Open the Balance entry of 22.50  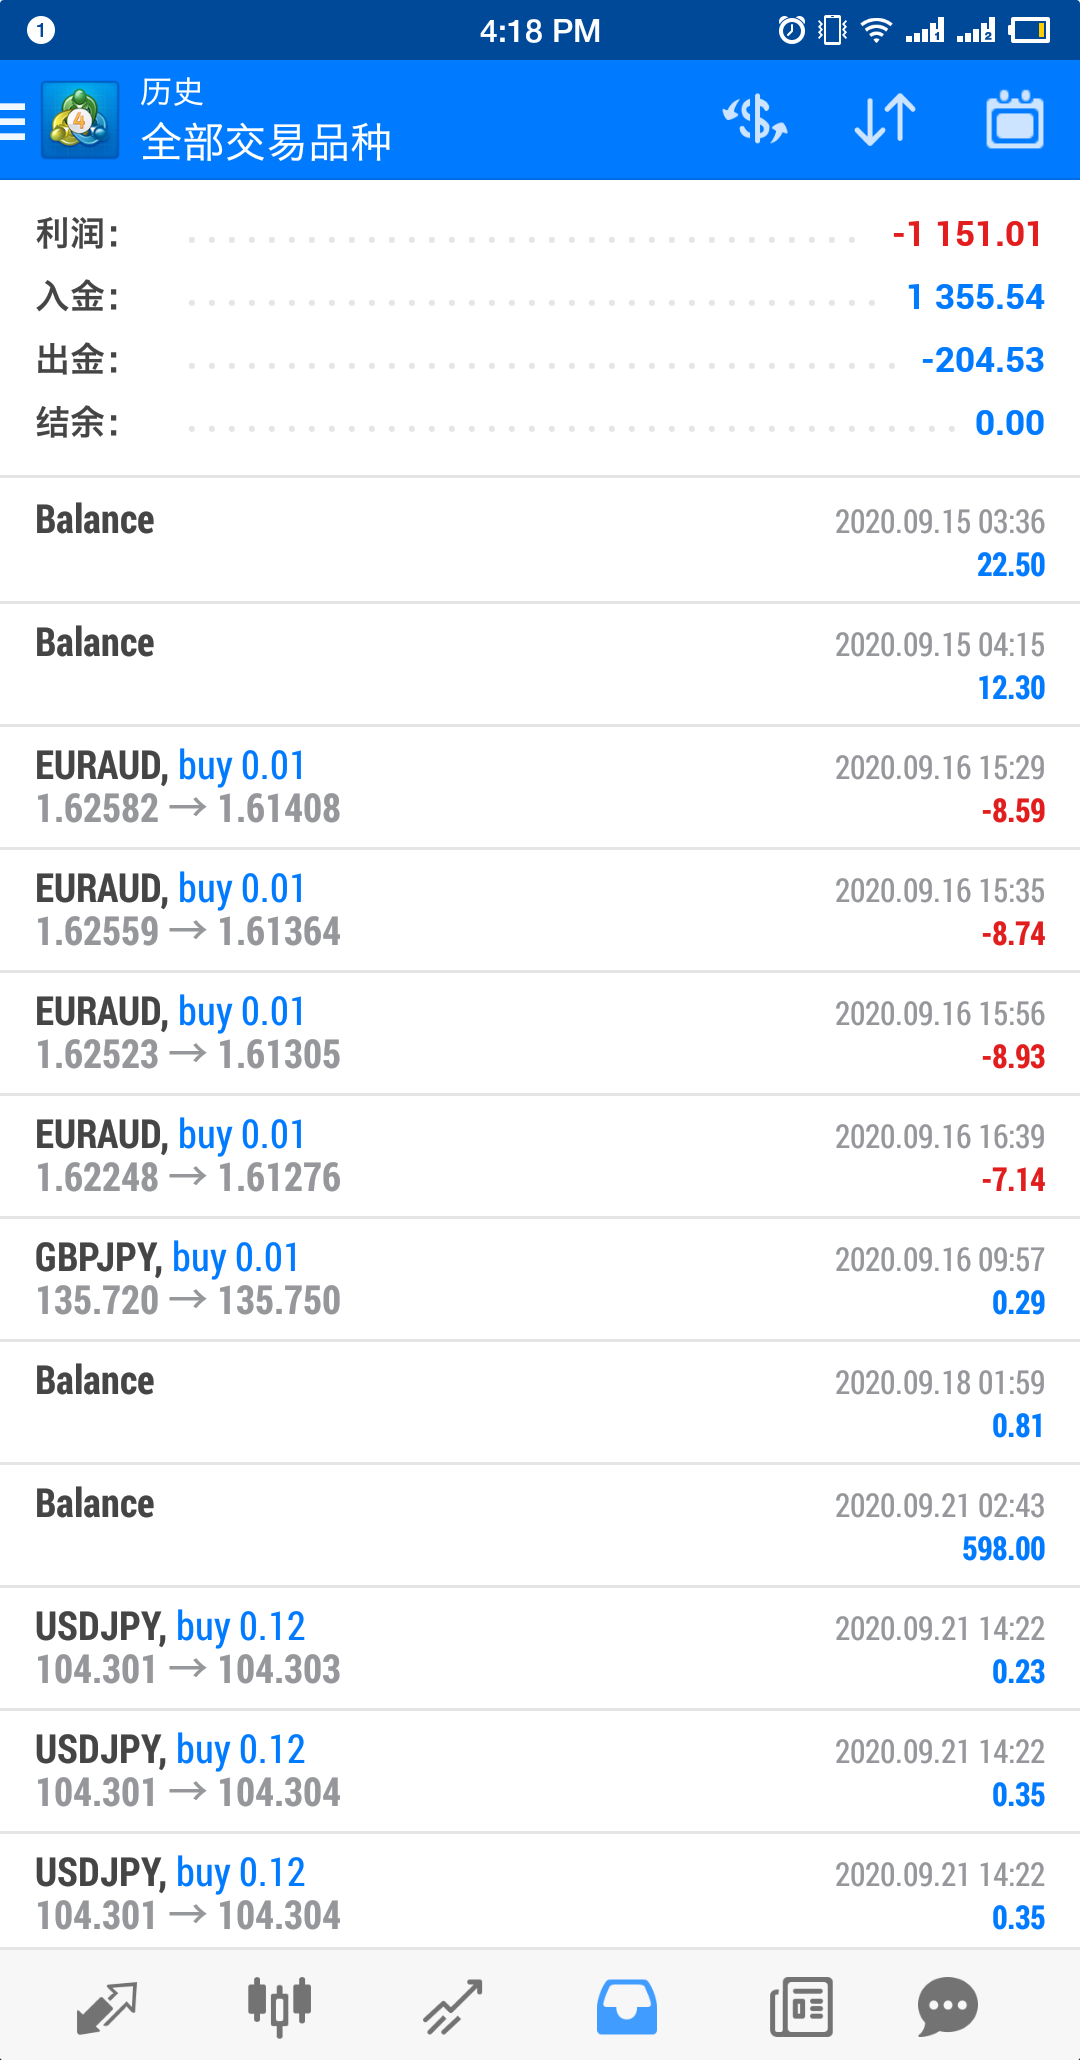[x=540, y=541]
